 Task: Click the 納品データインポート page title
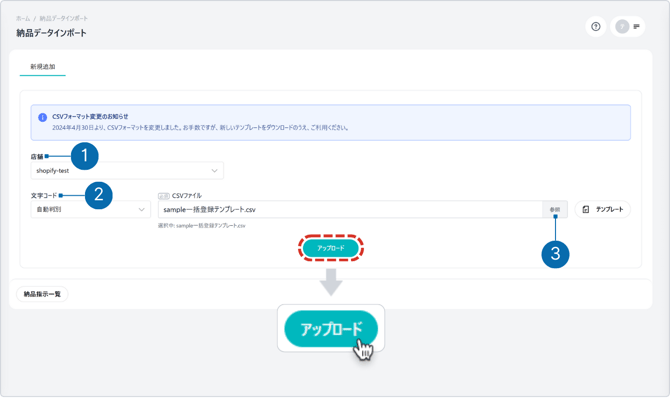[x=51, y=33]
